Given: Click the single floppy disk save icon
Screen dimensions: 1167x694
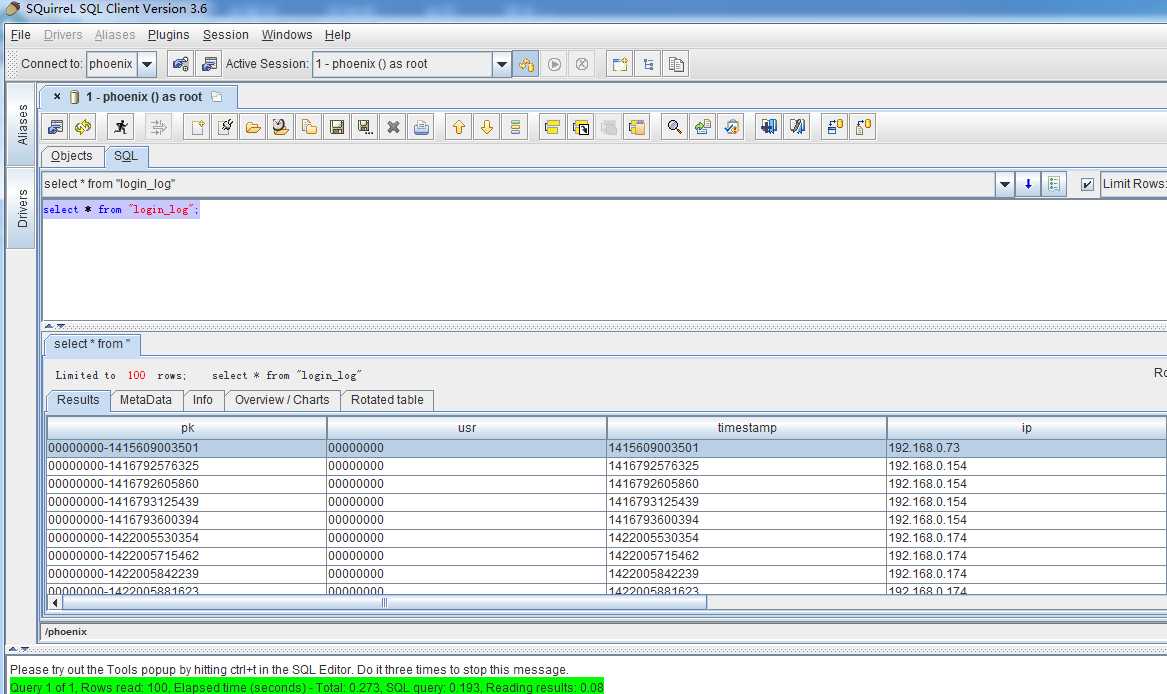Looking at the screenshot, I should click(x=337, y=127).
